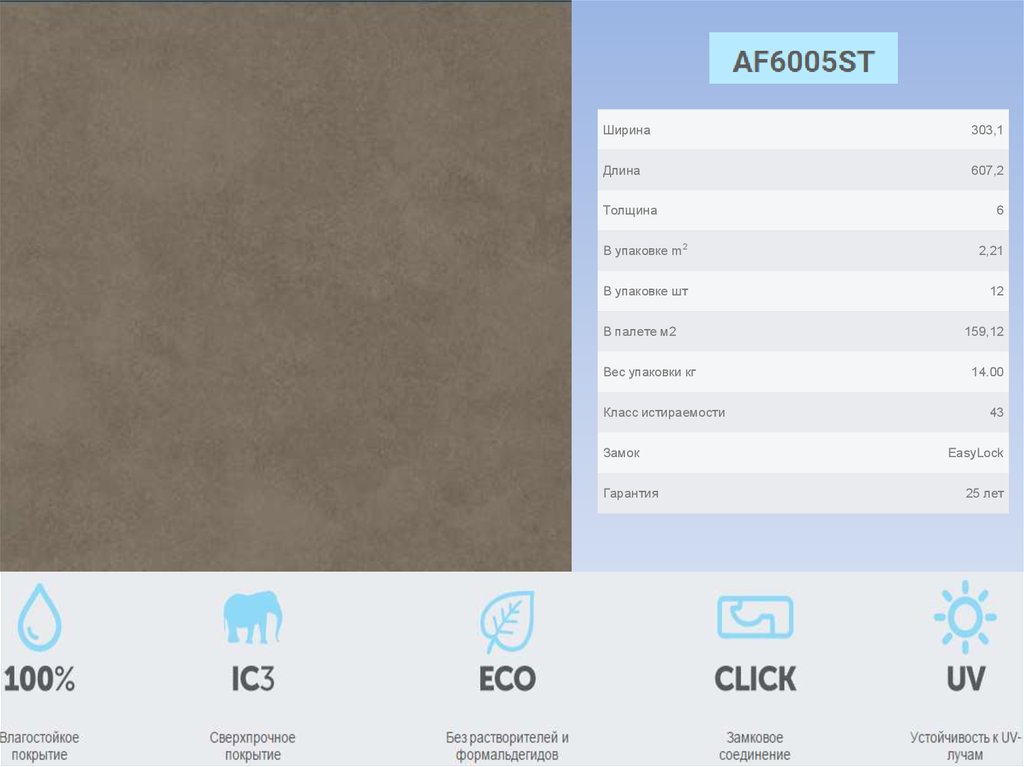1024x767 pixels.
Task: Click the wear class value '43'
Action: point(997,413)
